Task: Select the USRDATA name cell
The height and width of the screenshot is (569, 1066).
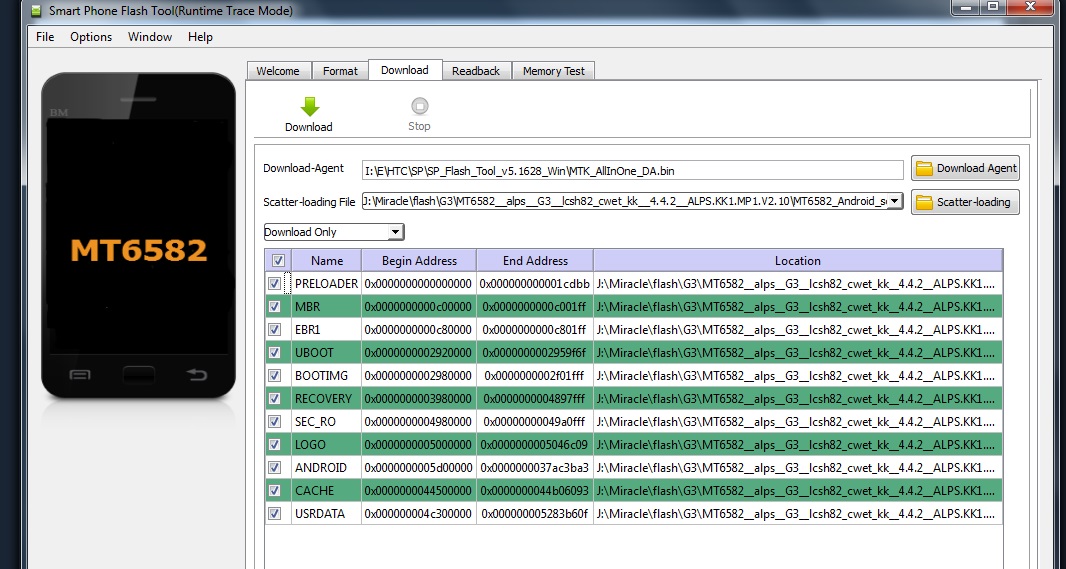Action: coord(326,513)
